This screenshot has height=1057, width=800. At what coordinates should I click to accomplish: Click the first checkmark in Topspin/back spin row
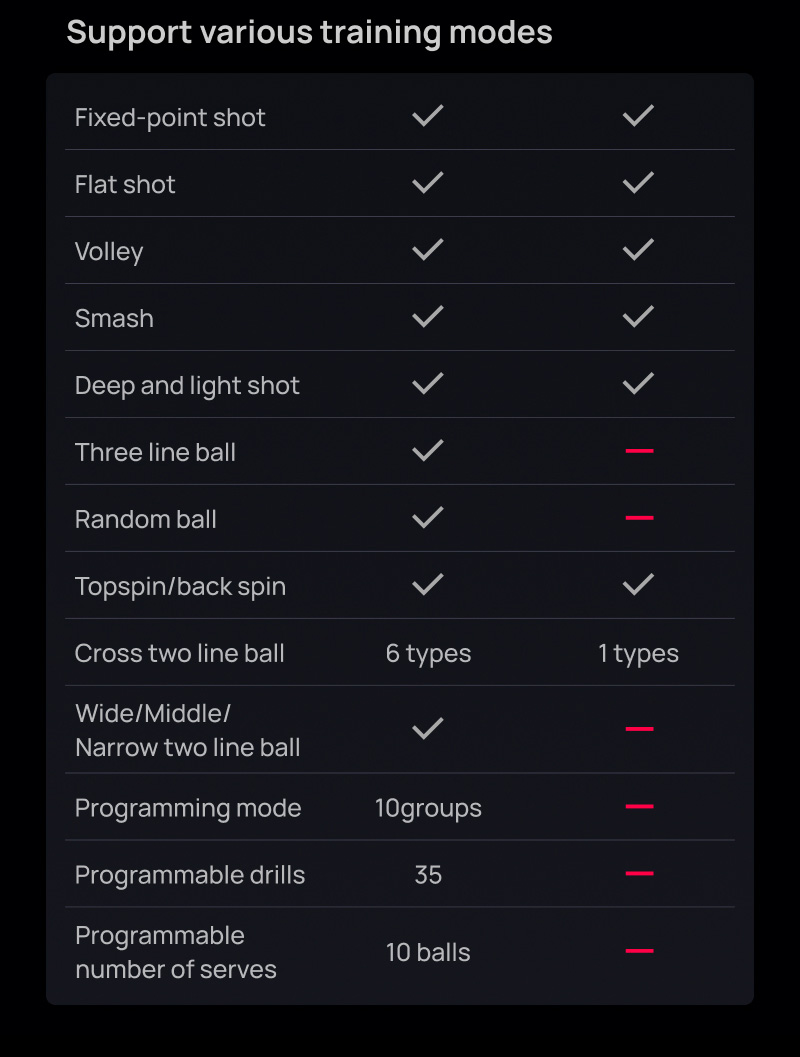coord(428,585)
